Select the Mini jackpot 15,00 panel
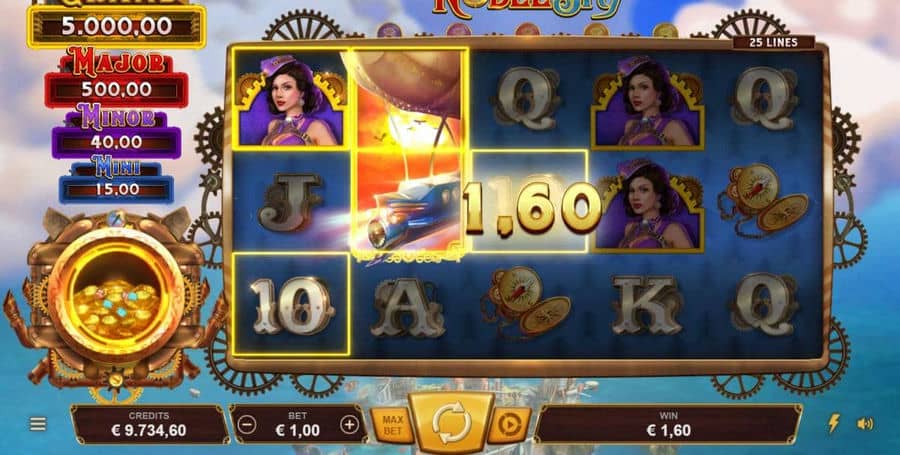 pyautogui.click(x=117, y=188)
